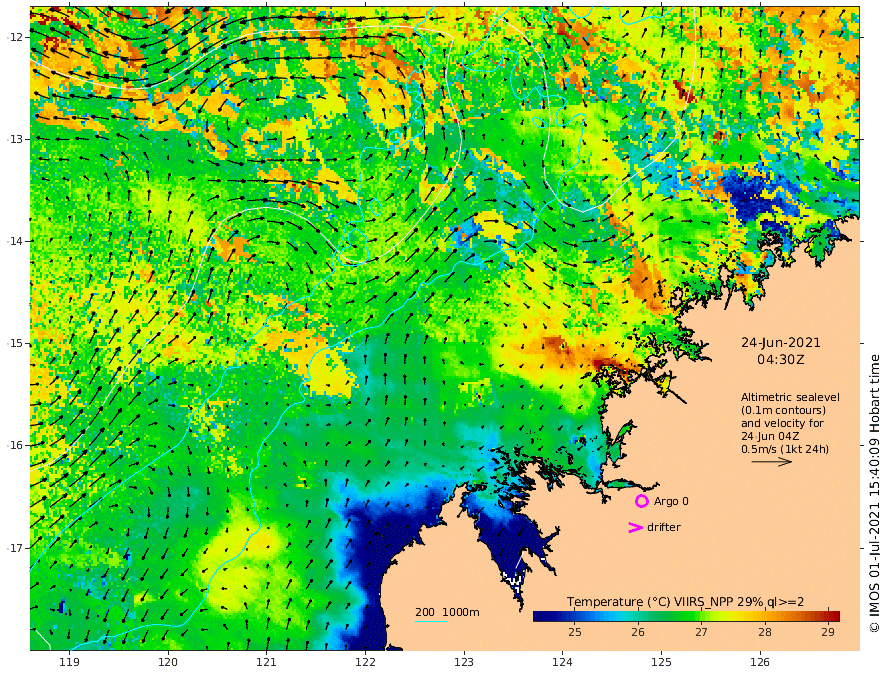The height and width of the screenshot is (680, 880).
Task: Click latitude axis label -12
Action: pyautogui.click(x=15, y=37)
